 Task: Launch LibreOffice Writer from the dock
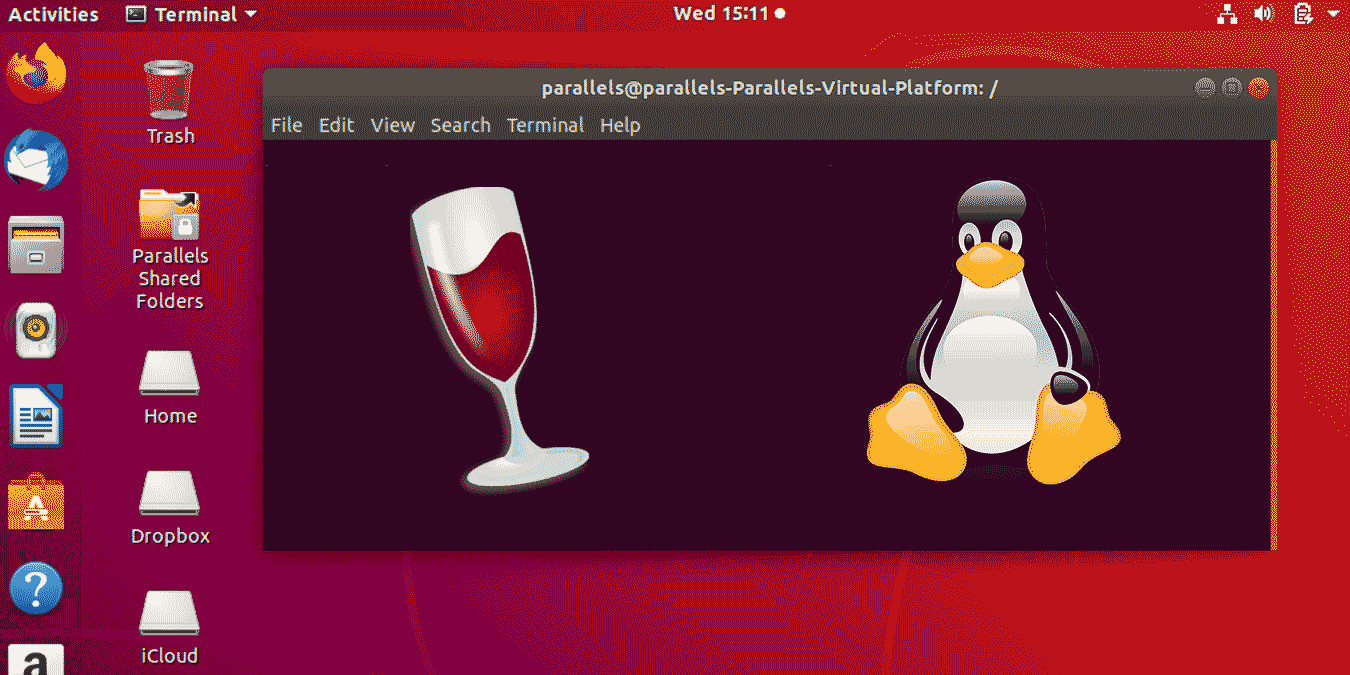(x=37, y=416)
